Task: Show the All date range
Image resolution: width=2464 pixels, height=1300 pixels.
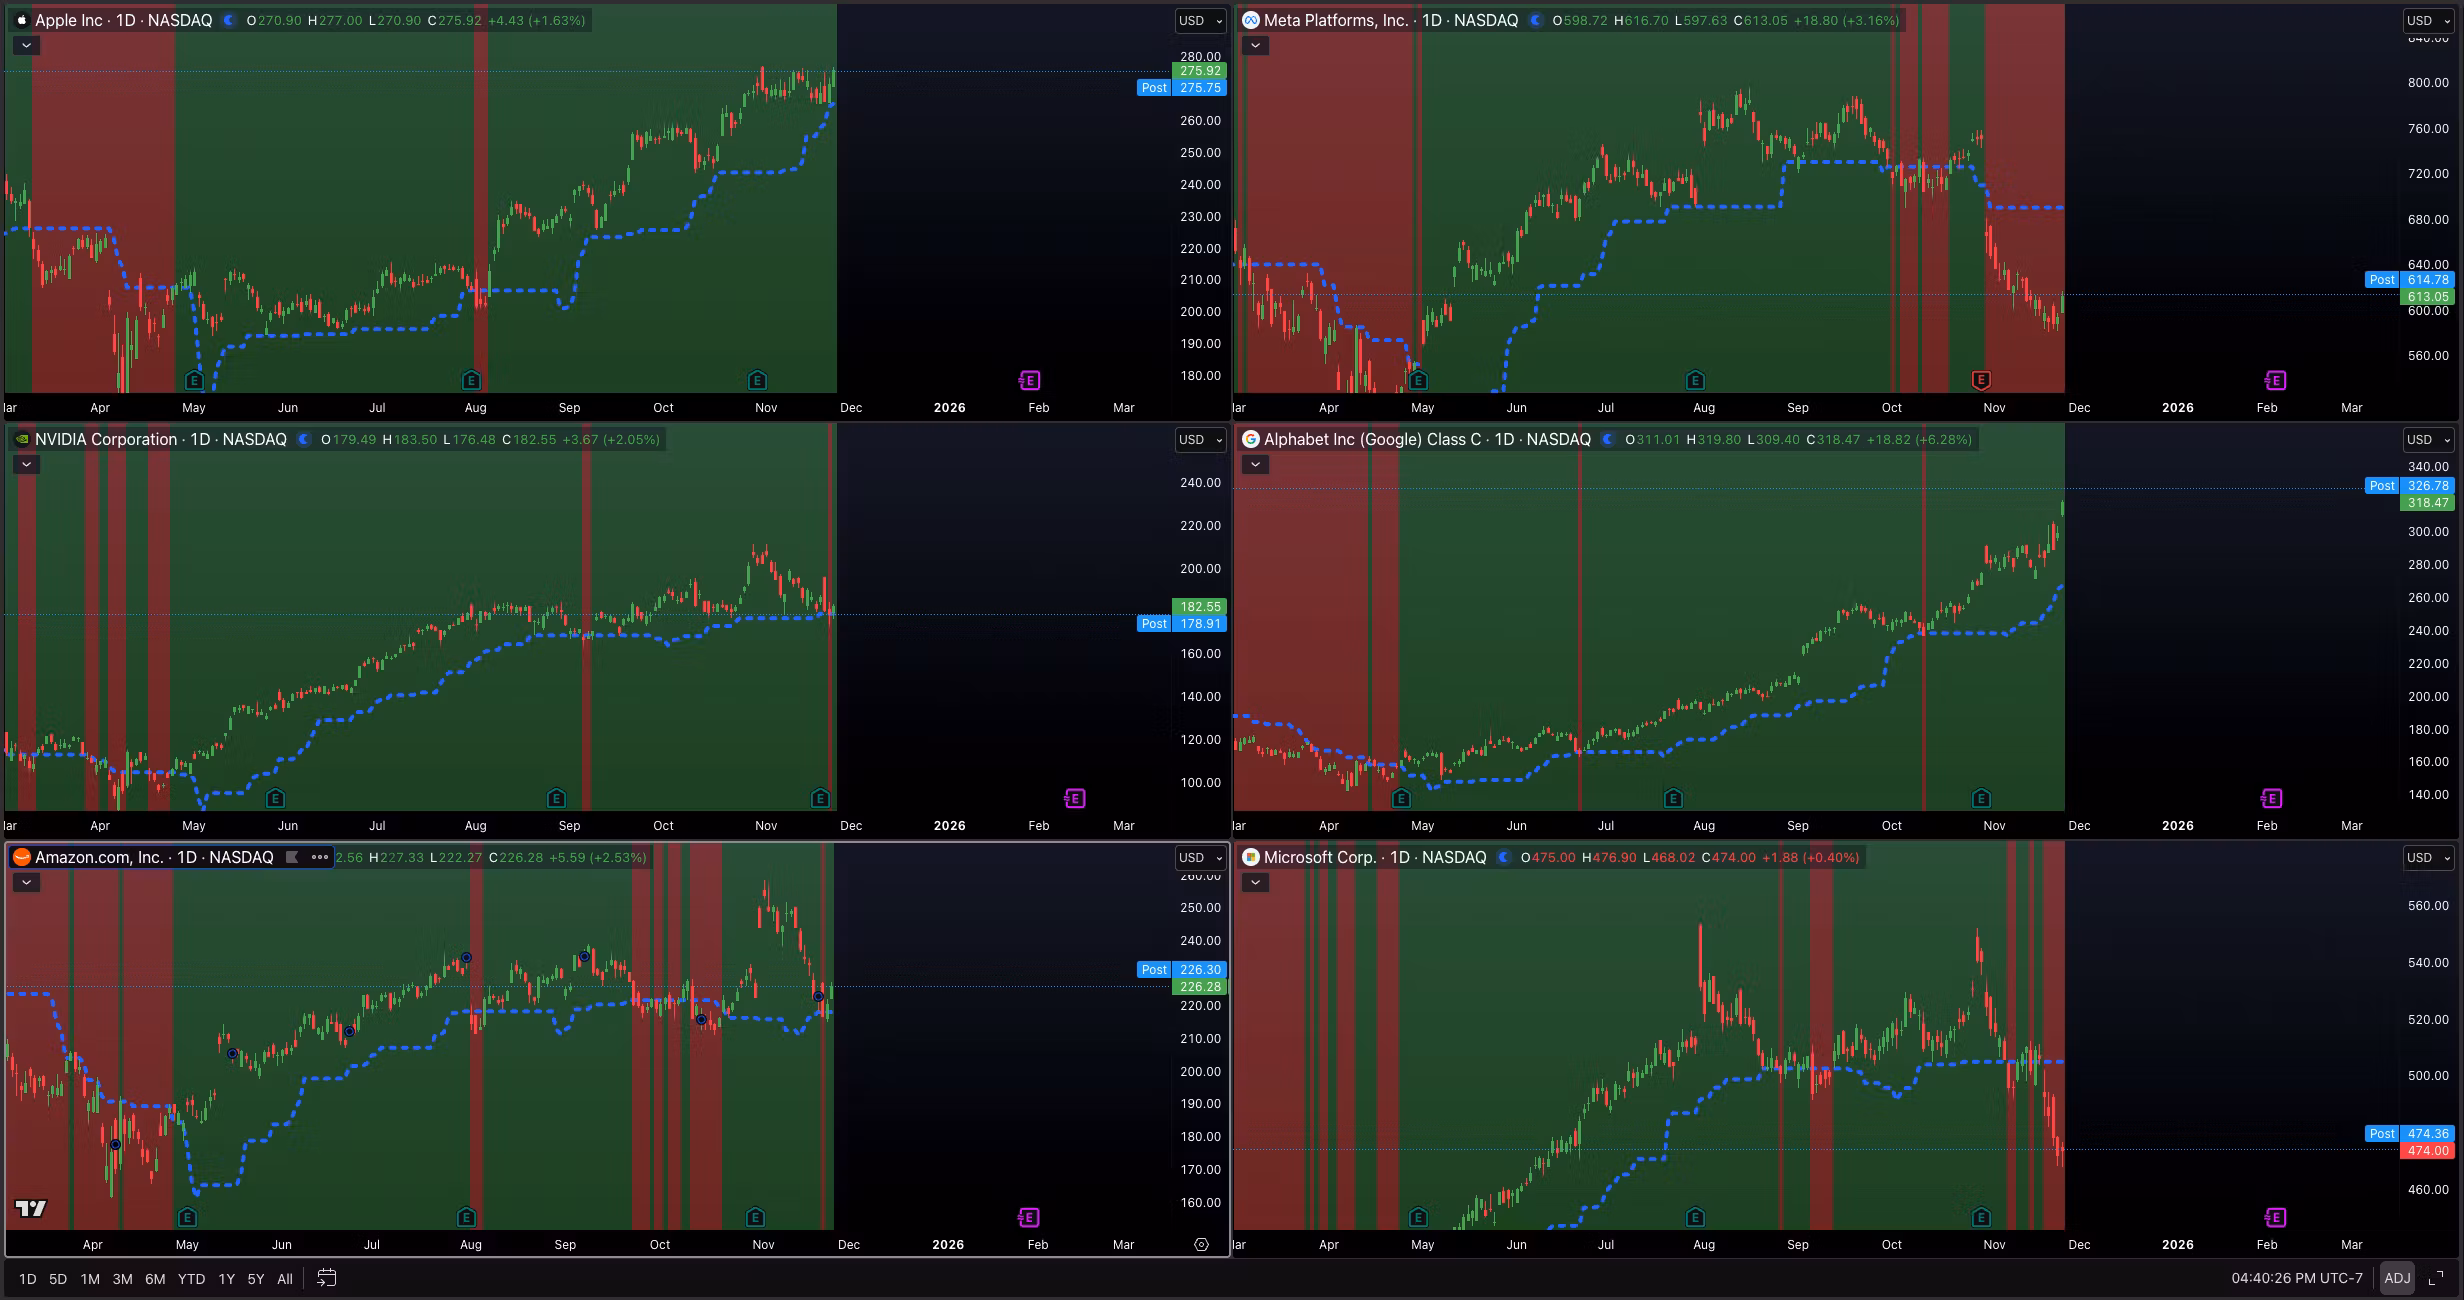Action: (285, 1278)
